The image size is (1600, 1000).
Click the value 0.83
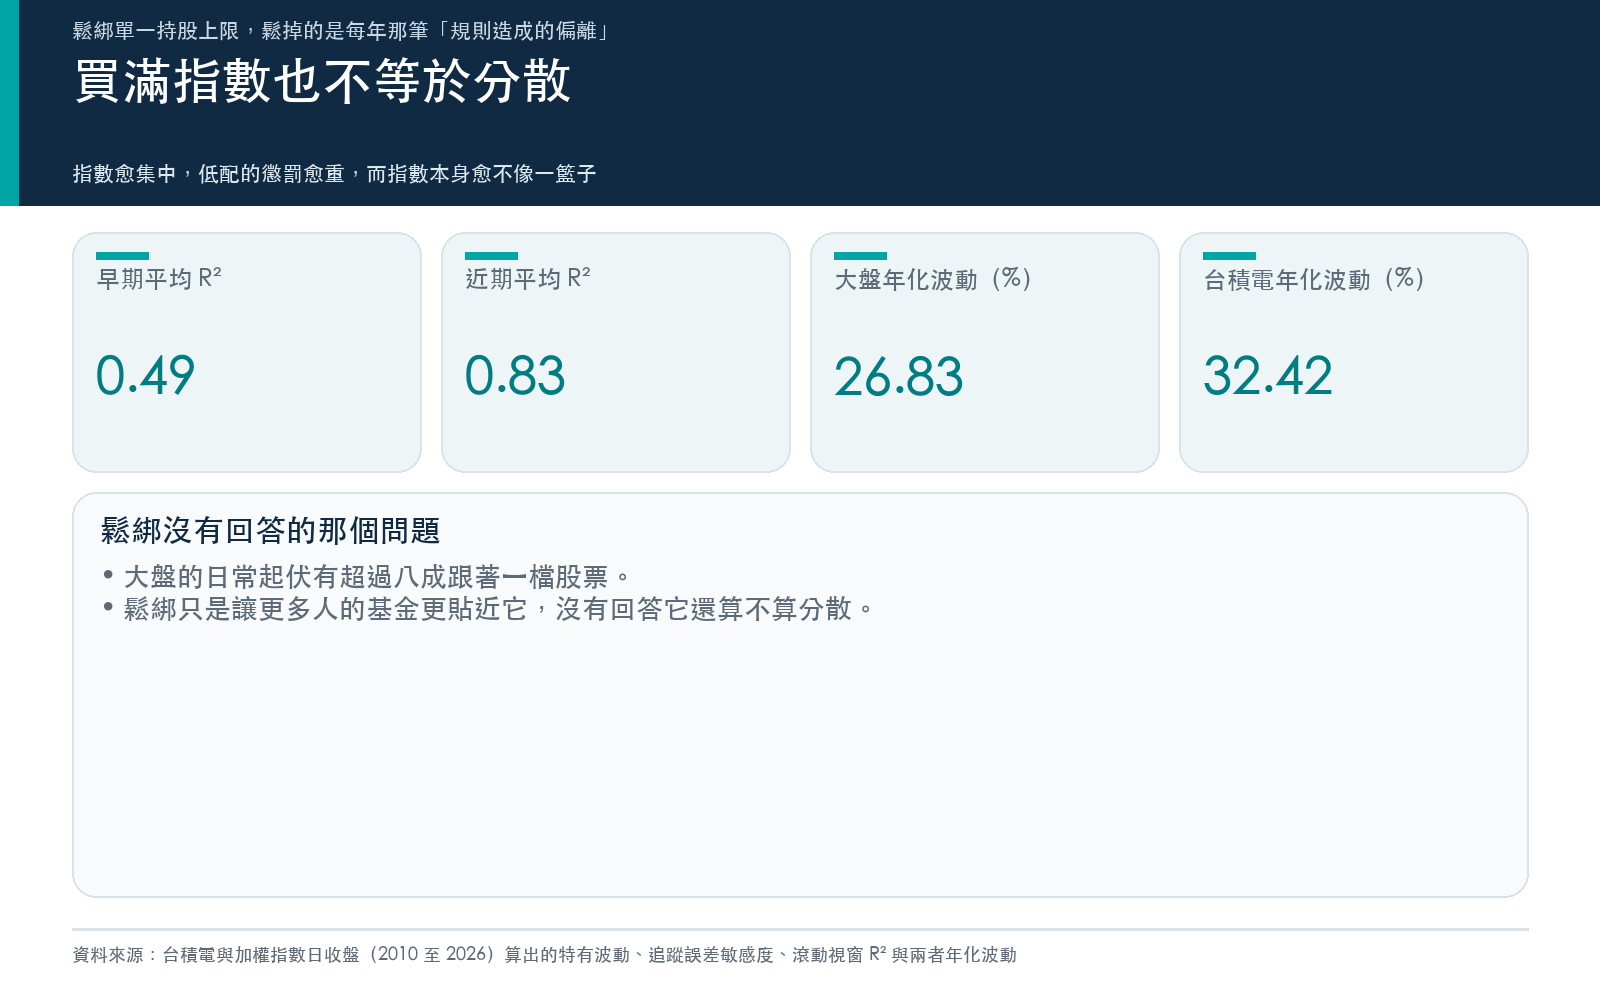pos(515,376)
